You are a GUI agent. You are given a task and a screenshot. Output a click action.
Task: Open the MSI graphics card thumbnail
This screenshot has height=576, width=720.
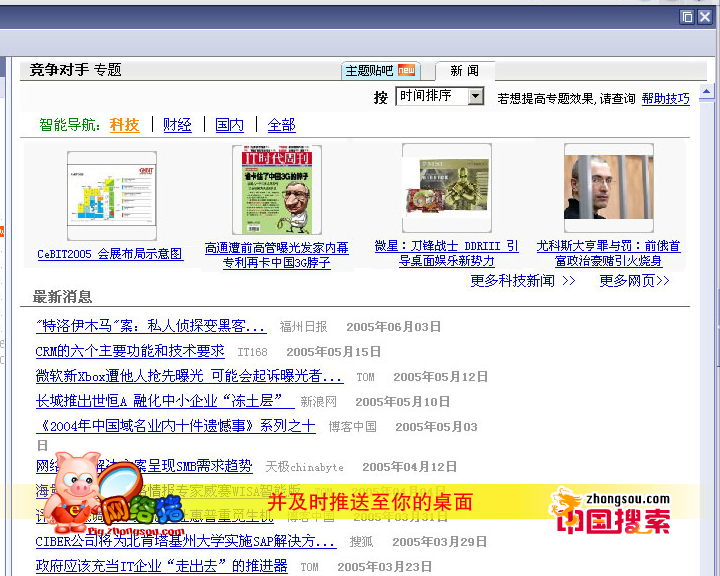tap(447, 188)
